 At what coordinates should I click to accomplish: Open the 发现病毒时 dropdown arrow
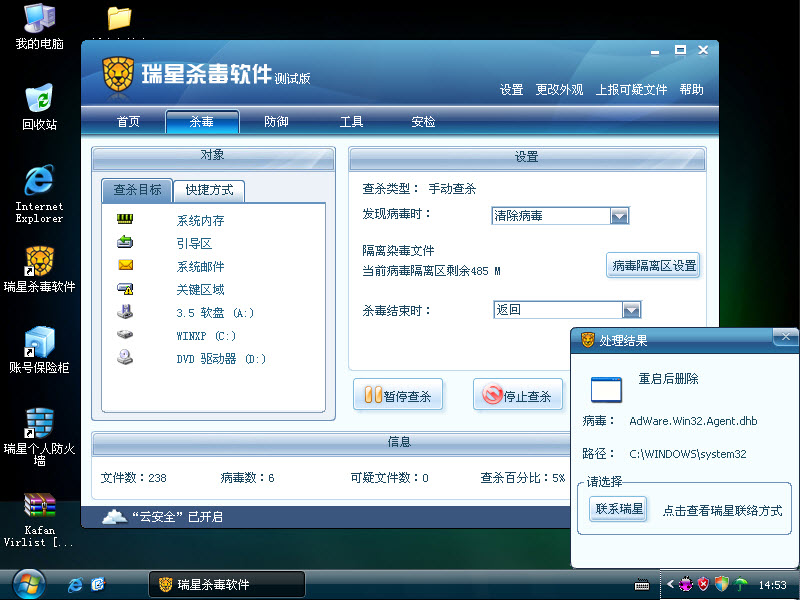619,216
